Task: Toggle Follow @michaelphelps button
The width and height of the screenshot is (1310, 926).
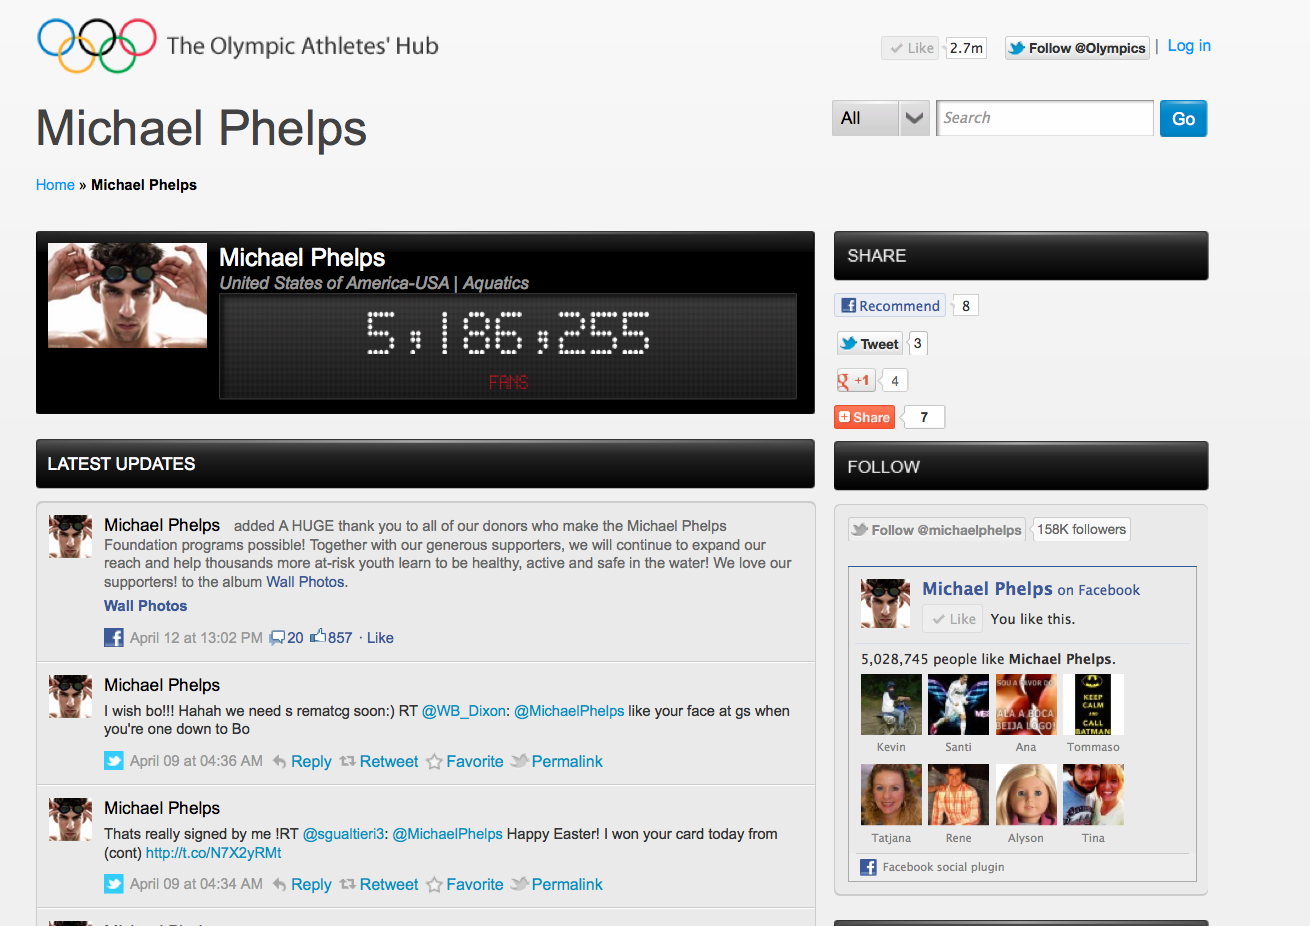Action: coord(936,530)
